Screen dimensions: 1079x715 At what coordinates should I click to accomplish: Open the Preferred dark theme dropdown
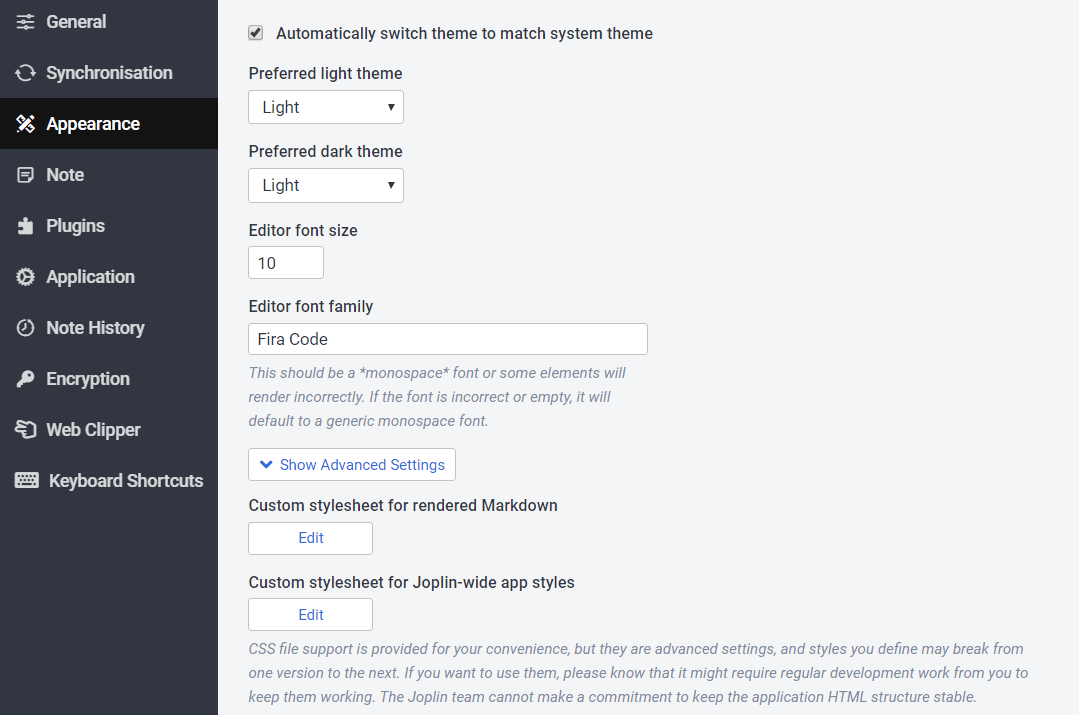click(326, 185)
